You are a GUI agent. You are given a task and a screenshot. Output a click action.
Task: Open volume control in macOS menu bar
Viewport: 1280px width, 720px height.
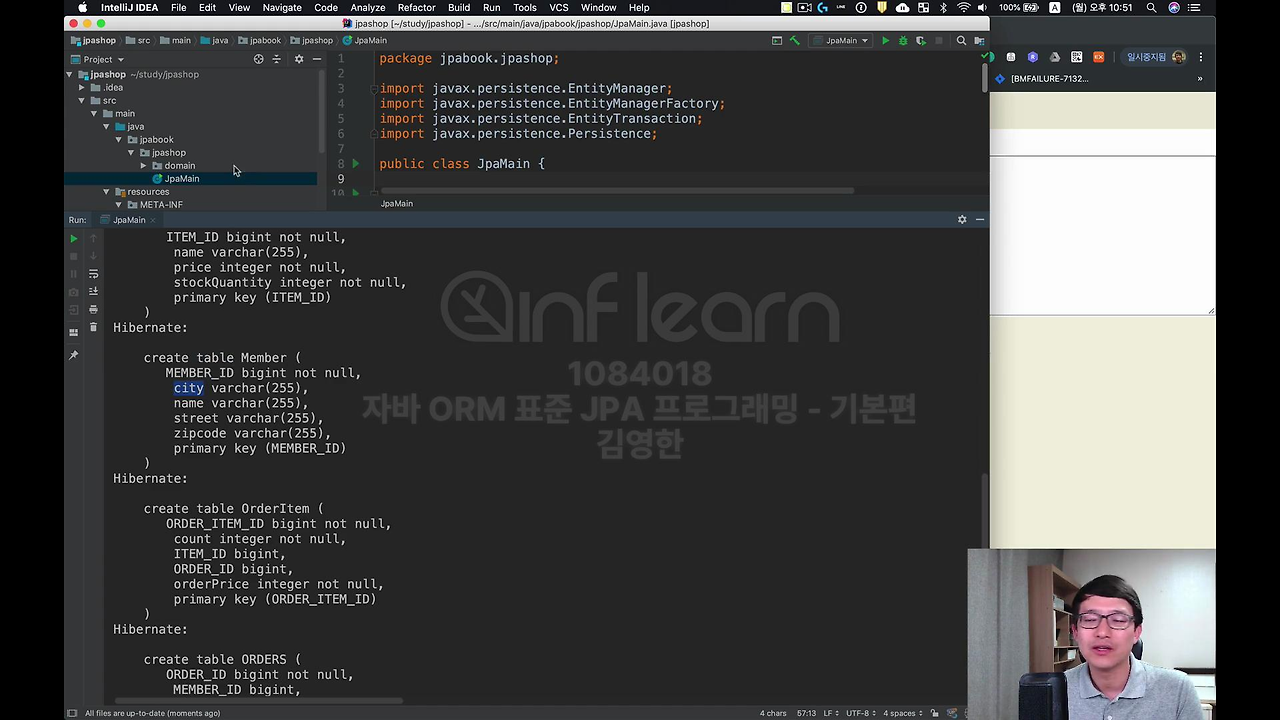[x=983, y=7]
